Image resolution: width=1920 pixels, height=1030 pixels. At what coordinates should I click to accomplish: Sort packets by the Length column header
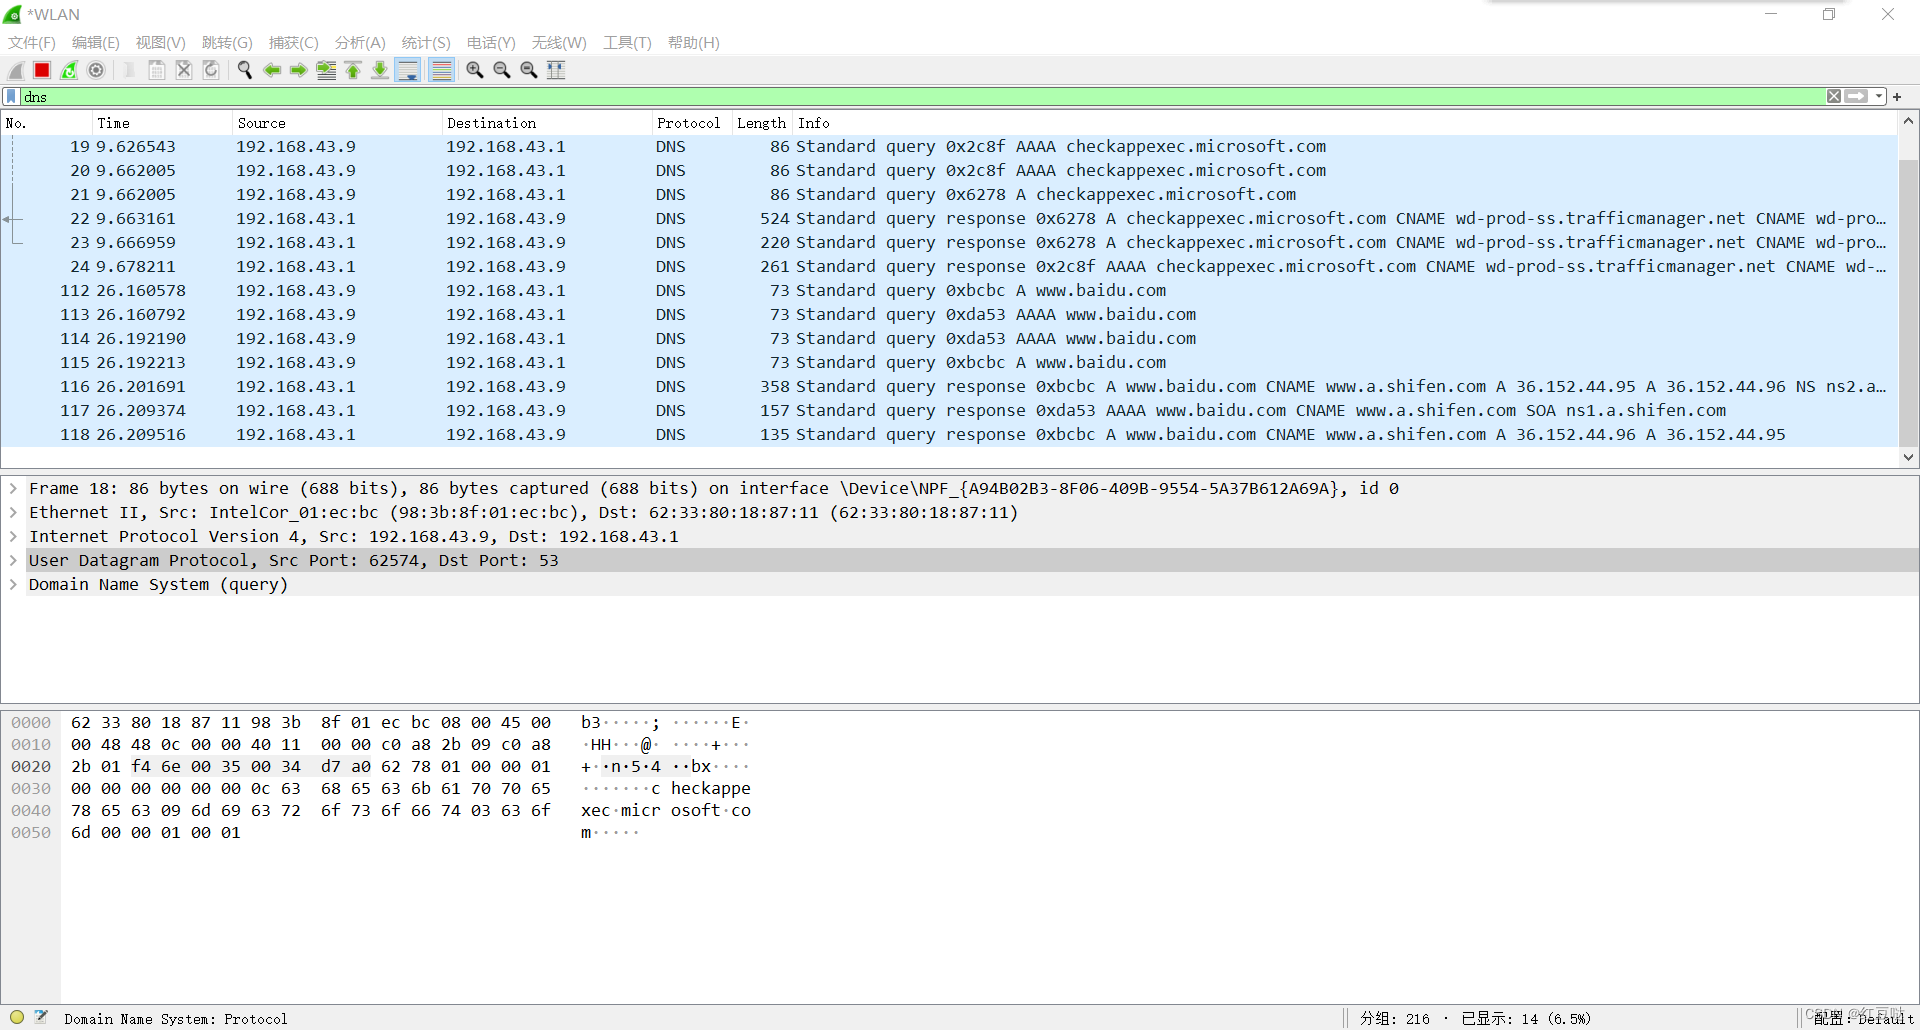[x=762, y=123]
